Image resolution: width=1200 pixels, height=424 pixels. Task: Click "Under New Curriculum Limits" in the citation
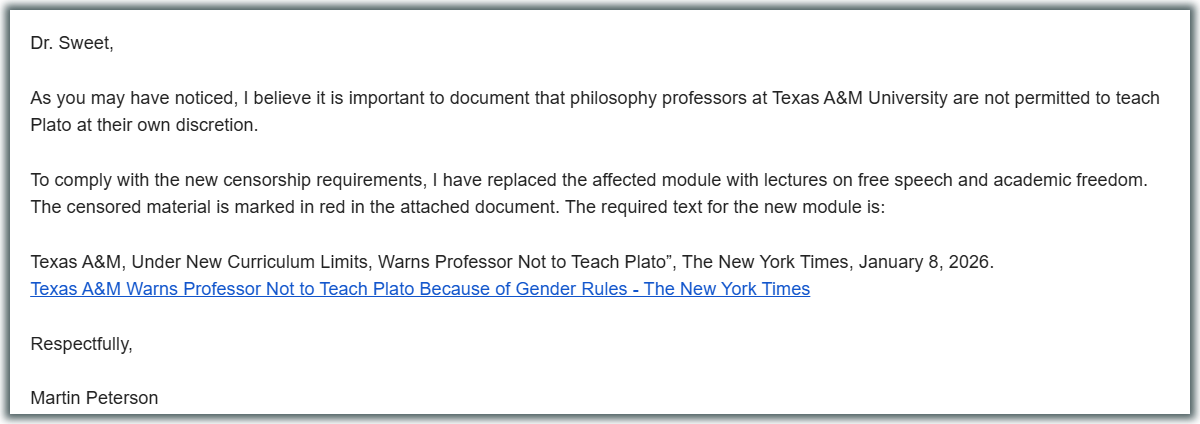pyautogui.click(x=238, y=262)
